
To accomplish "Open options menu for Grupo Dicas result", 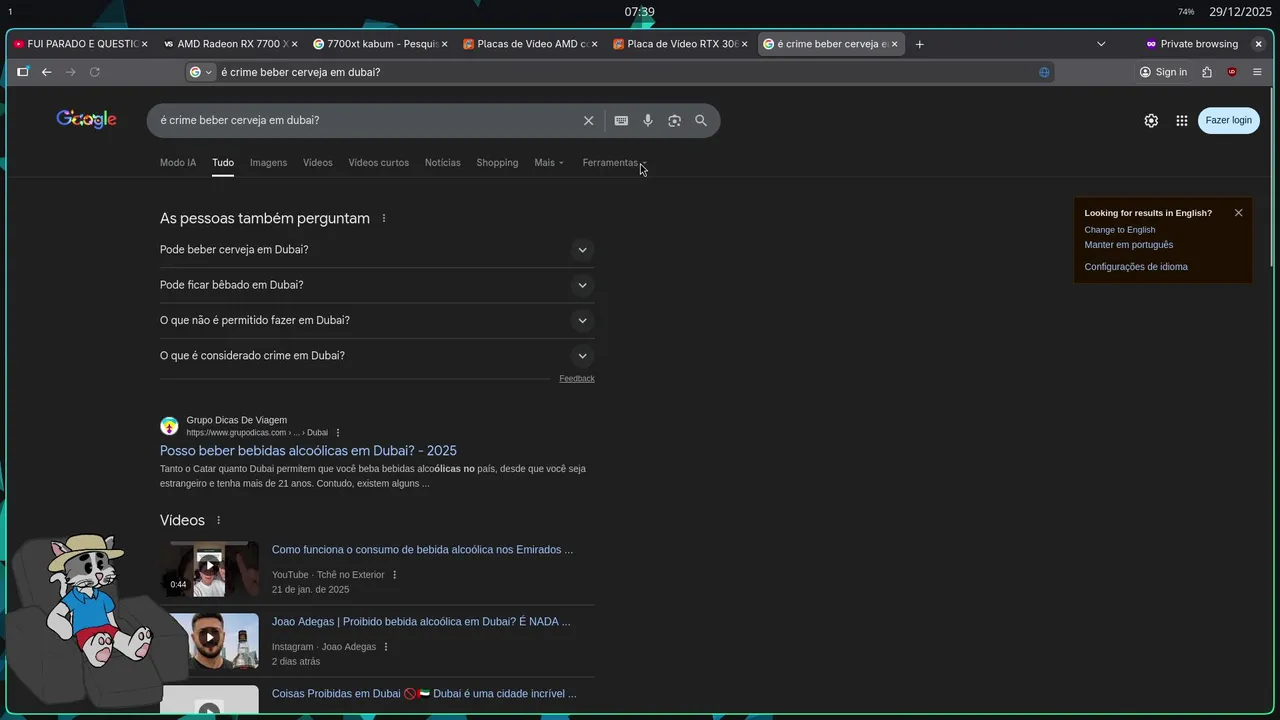I will pyautogui.click(x=338, y=433).
